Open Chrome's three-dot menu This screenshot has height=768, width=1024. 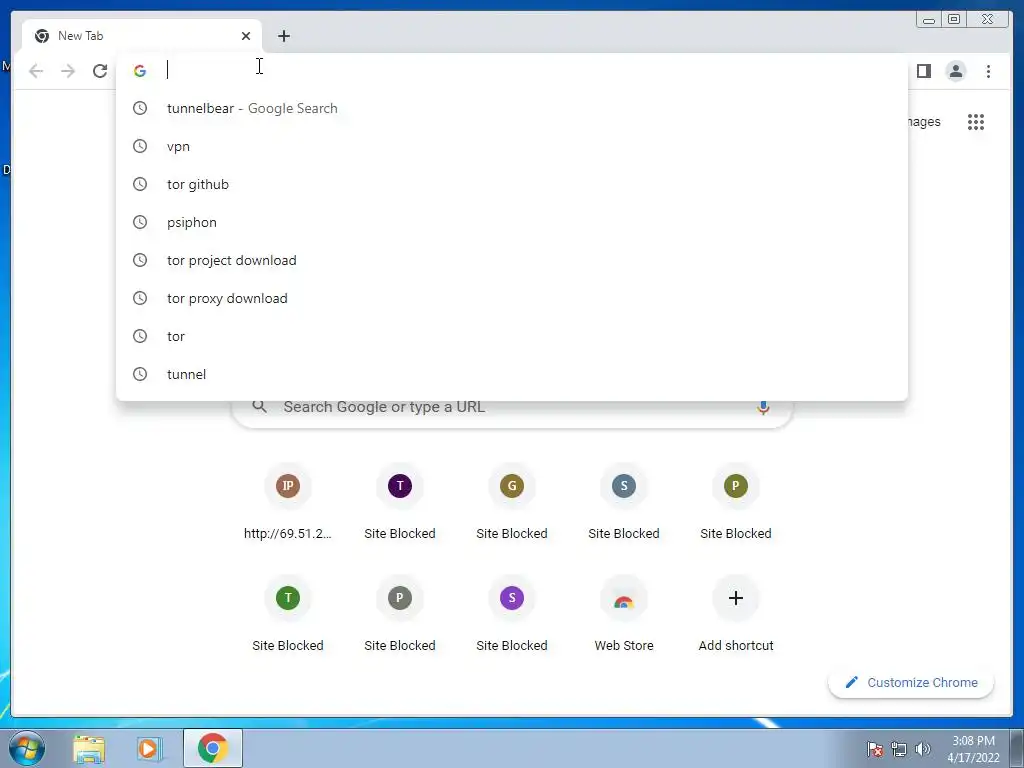pyautogui.click(x=988, y=71)
